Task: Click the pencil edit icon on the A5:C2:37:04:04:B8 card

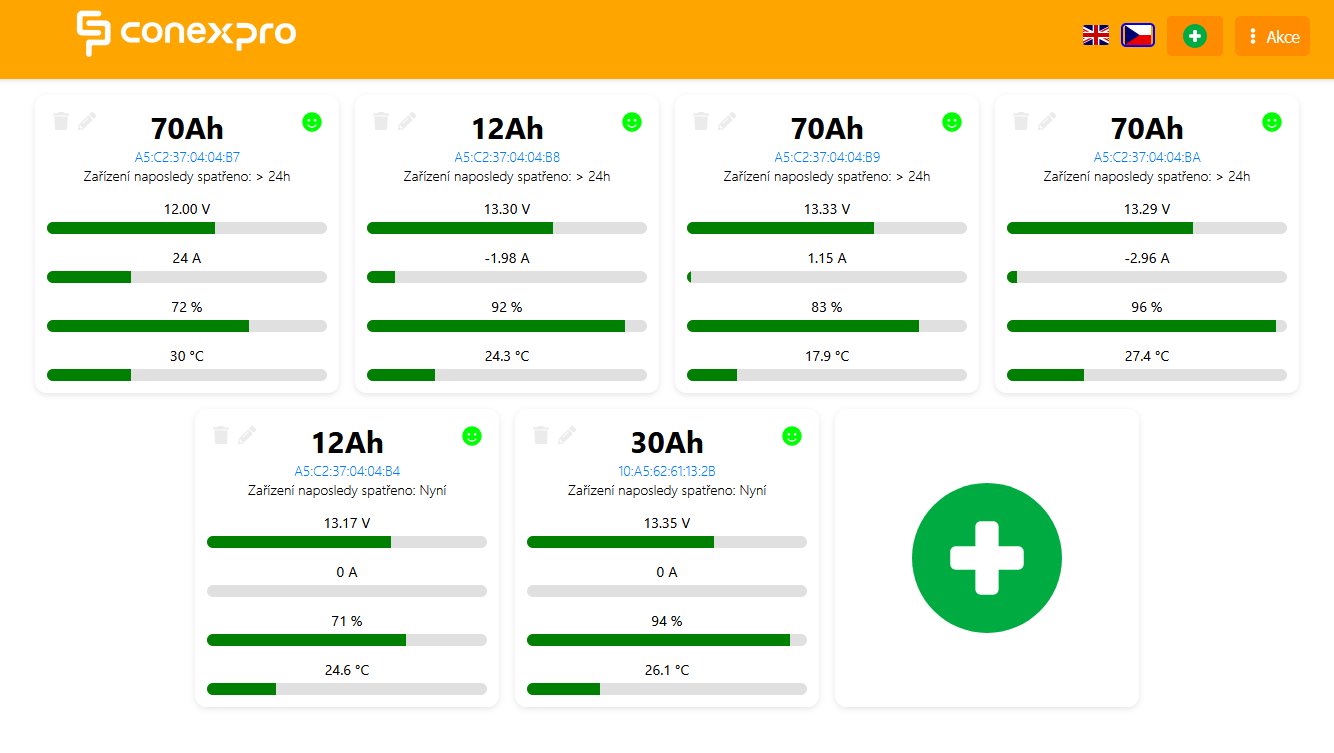Action: pos(407,121)
